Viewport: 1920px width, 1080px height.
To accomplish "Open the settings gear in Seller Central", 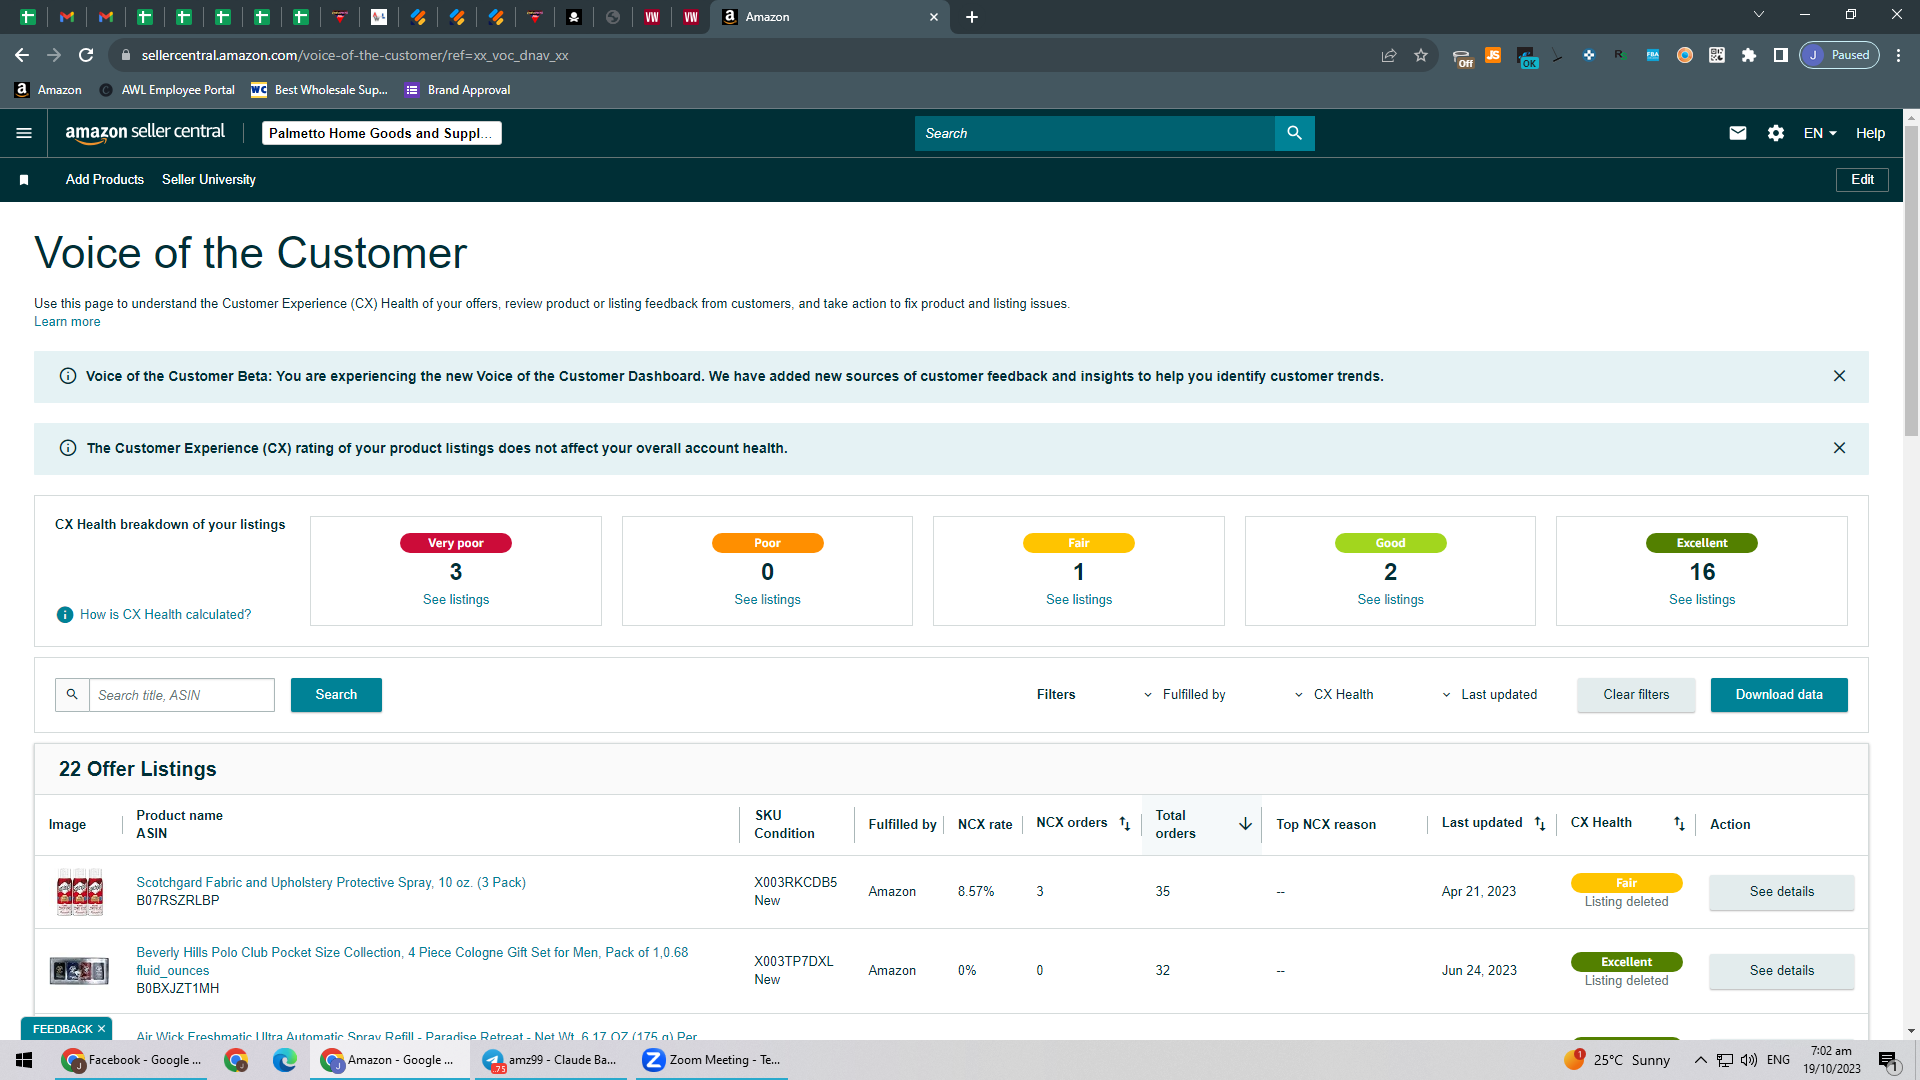I will click(x=1776, y=133).
